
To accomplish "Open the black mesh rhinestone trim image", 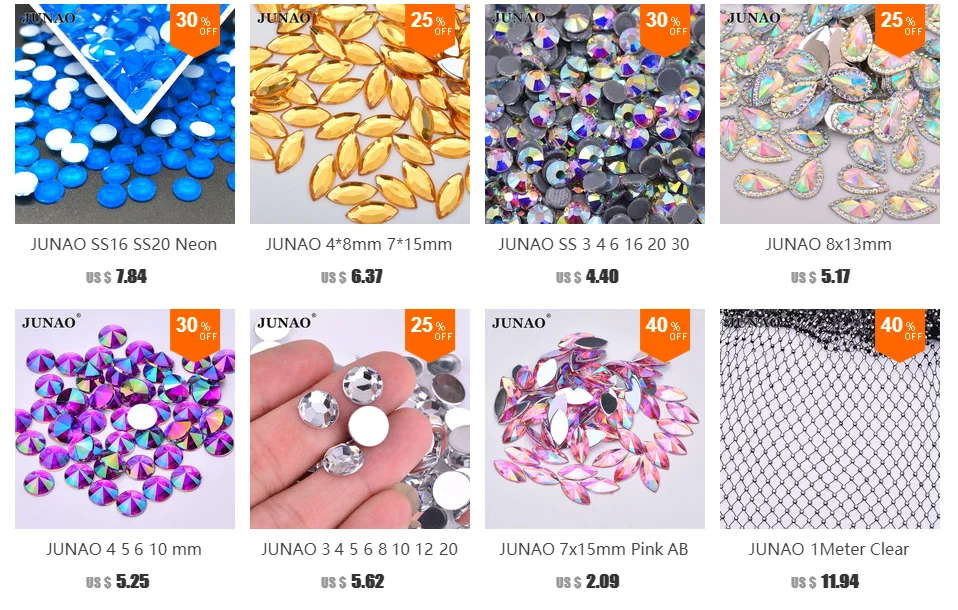I will click(x=830, y=419).
